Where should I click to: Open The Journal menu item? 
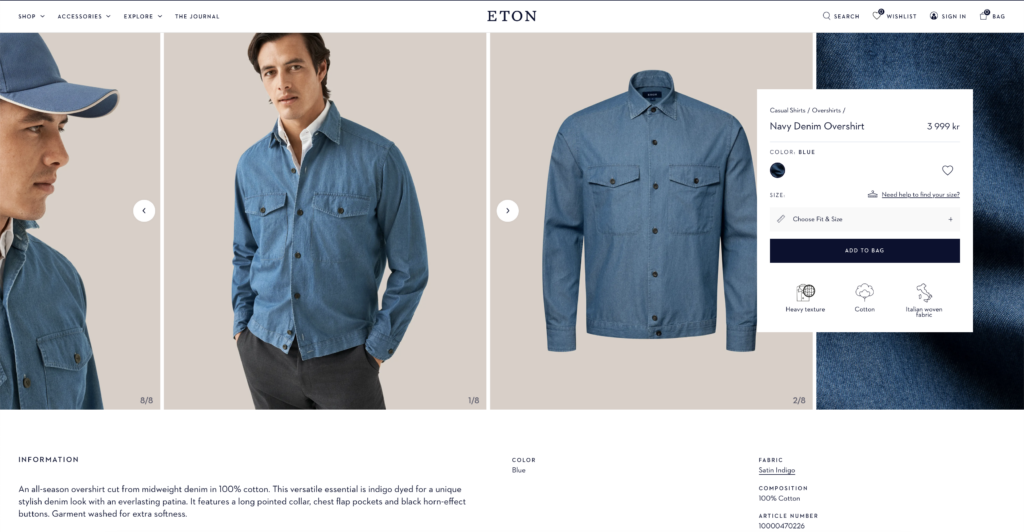197,16
